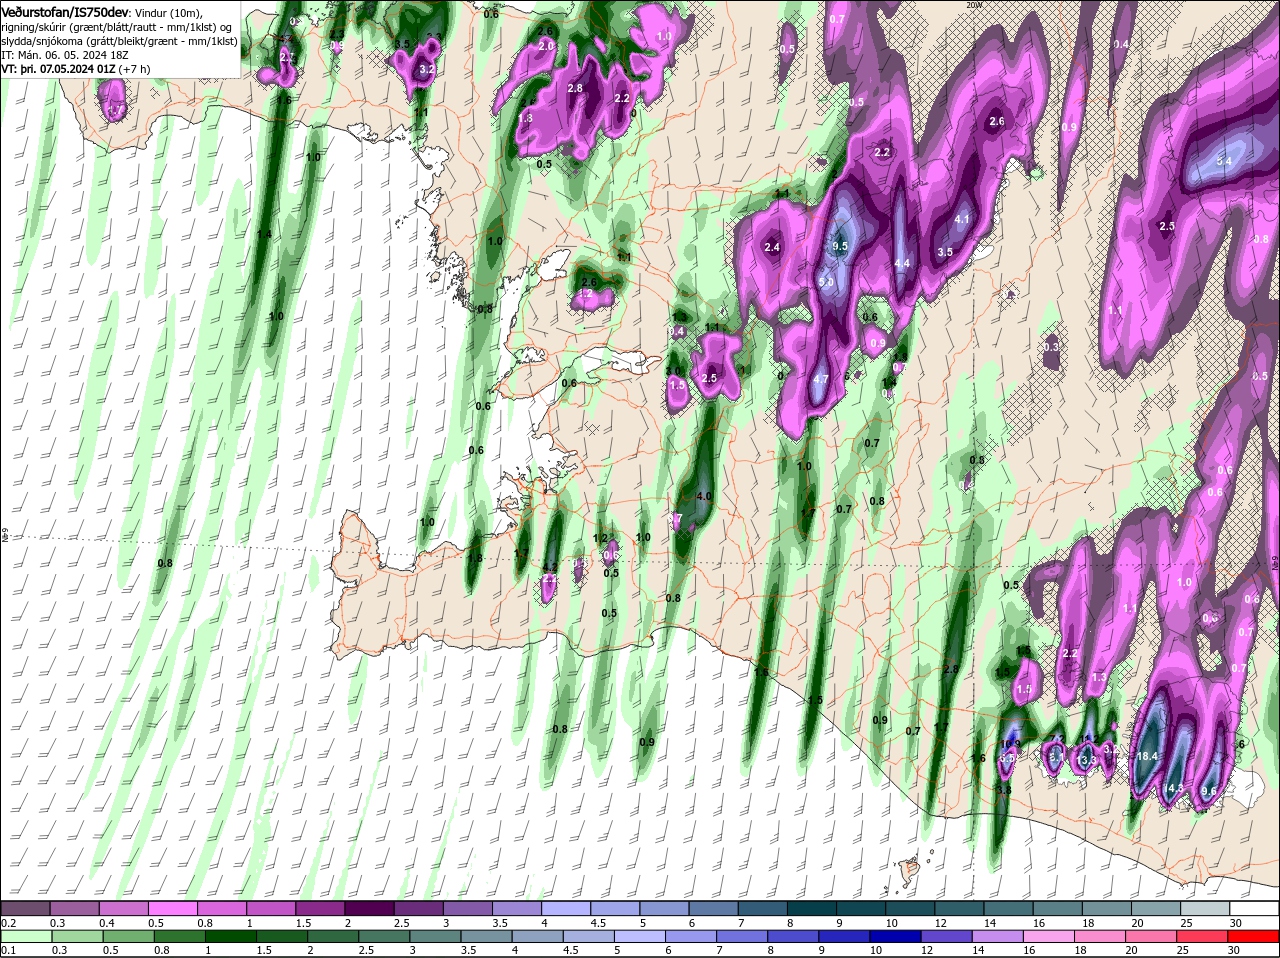1280x958 pixels.
Task: Click the '(+7 h)' forecast offset text
Action: [x=134, y=70]
